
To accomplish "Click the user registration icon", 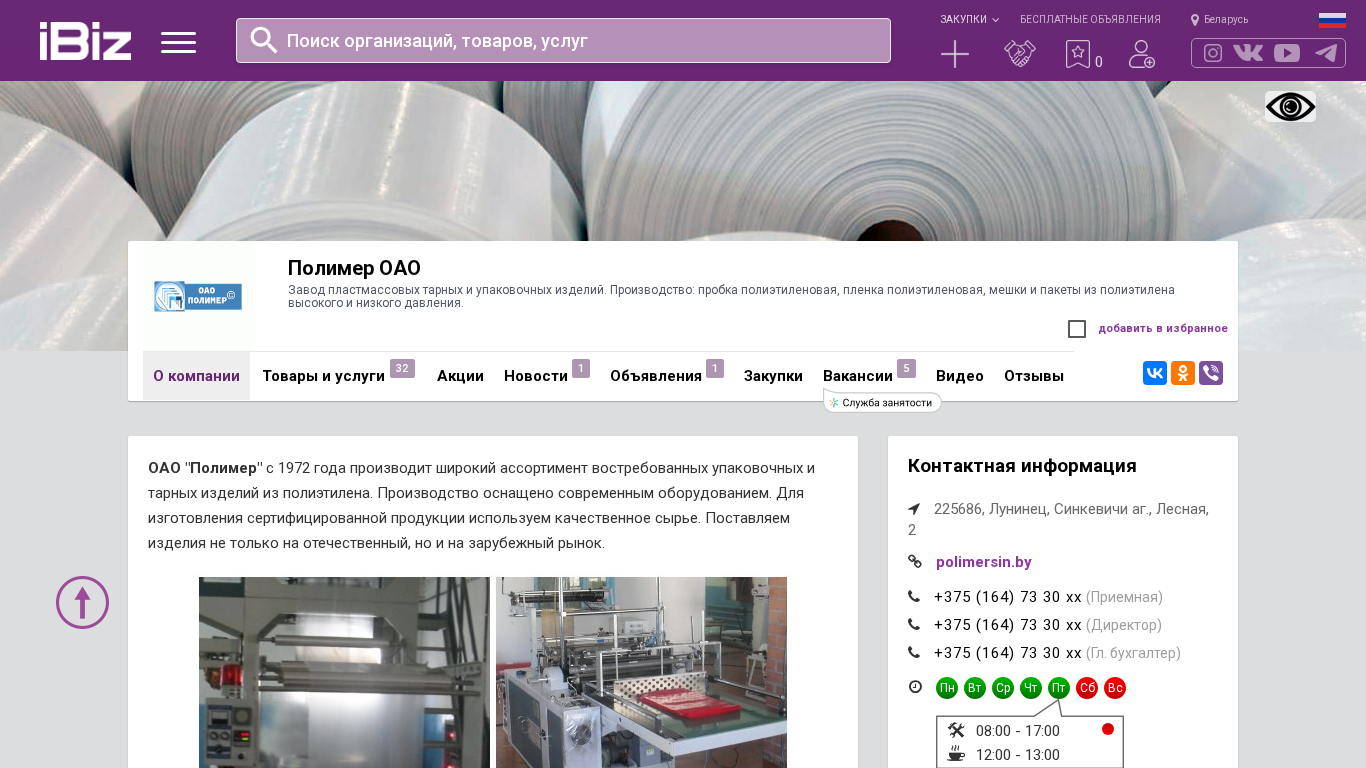I will pyautogui.click(x=1142, y=54).
